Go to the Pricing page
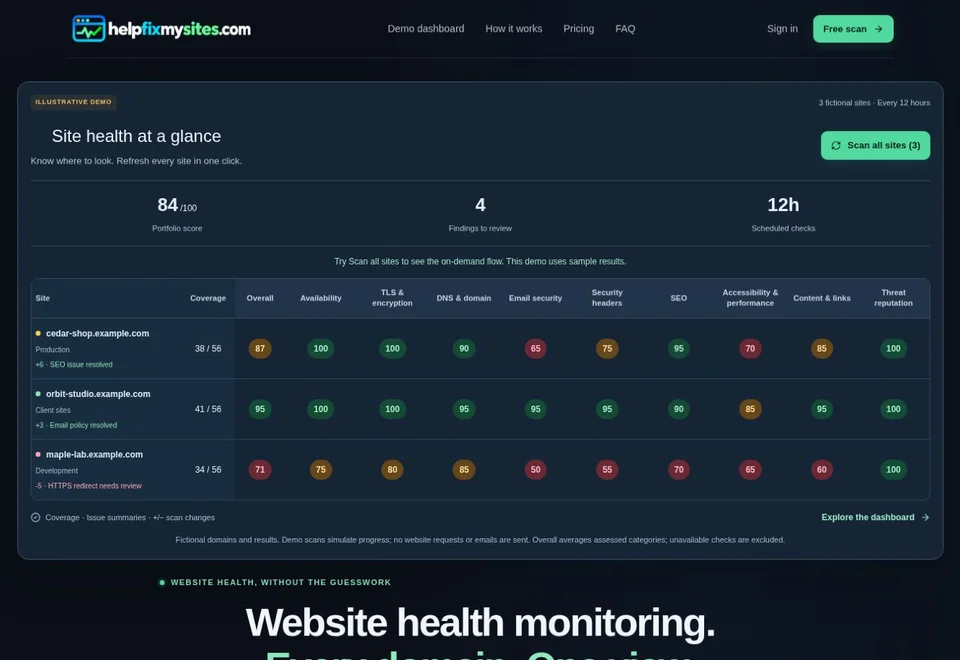 point(579,29)
